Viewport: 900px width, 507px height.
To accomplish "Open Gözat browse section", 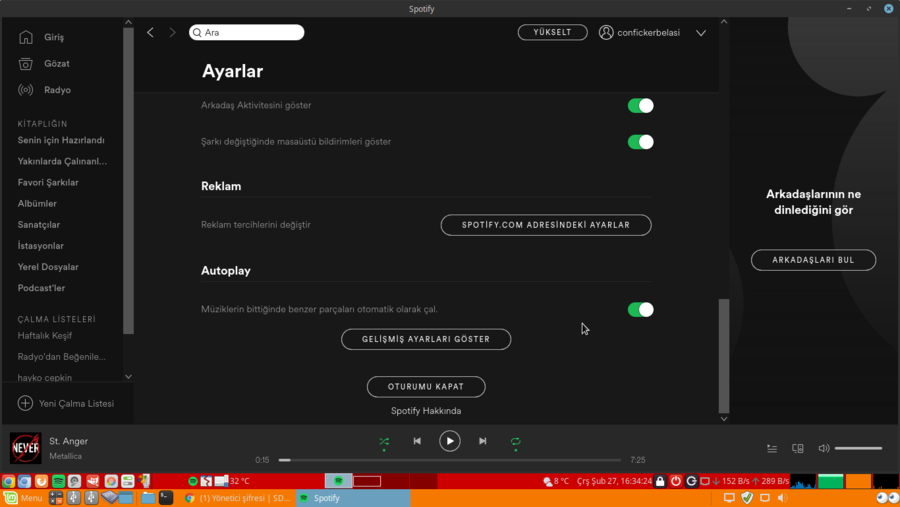I will point(44,64).
